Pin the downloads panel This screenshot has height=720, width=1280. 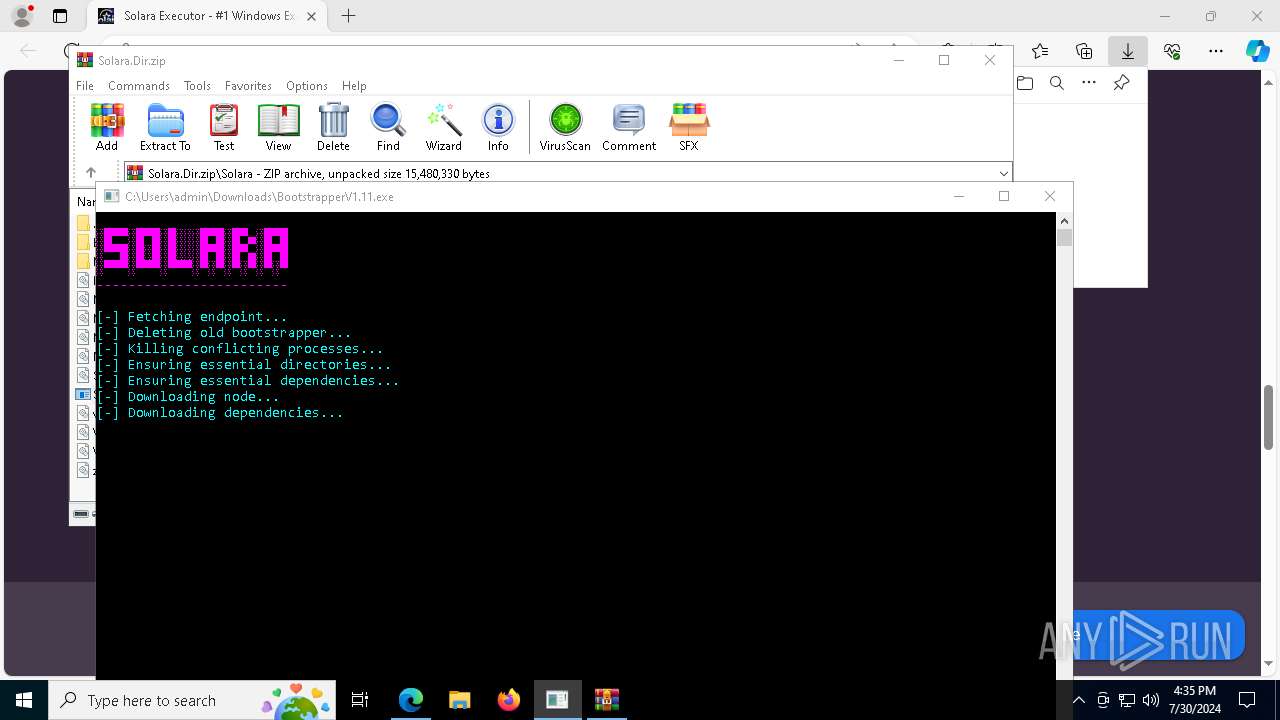pos(1121,83)
